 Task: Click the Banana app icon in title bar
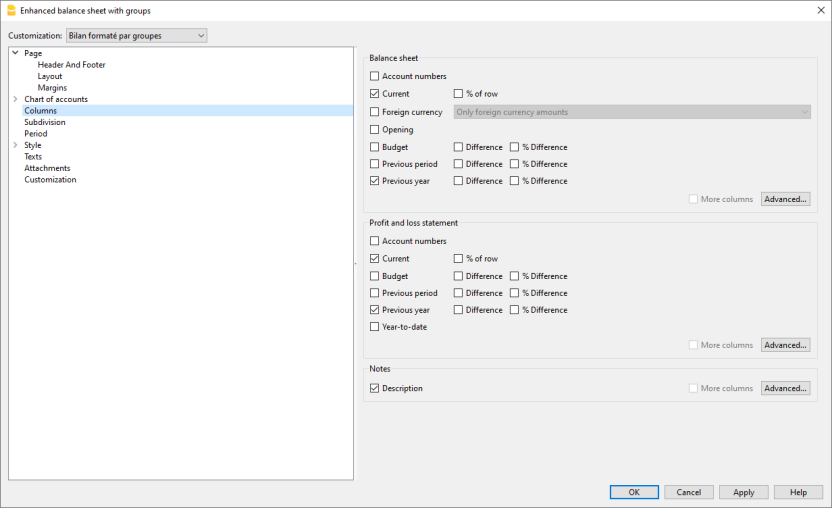(11, 11)
